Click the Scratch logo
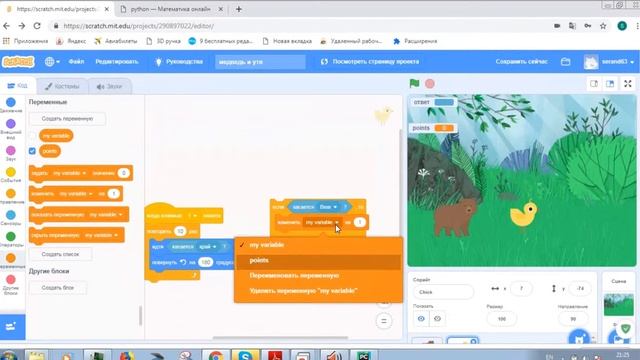640x360 pixels. click(x=18, y=62)
